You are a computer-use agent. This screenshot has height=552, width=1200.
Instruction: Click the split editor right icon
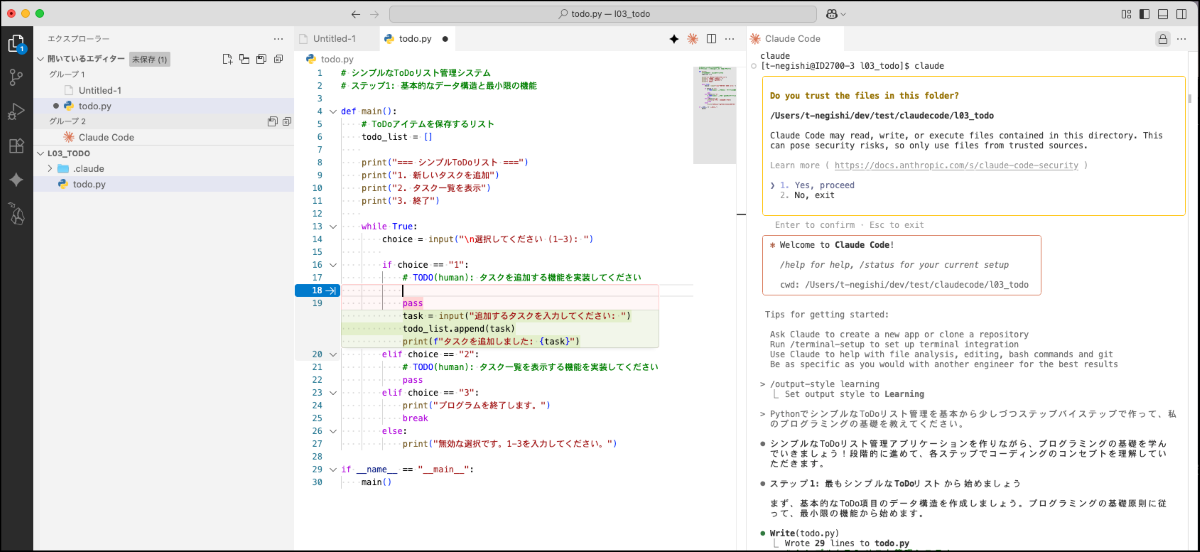tap(712, 39)
